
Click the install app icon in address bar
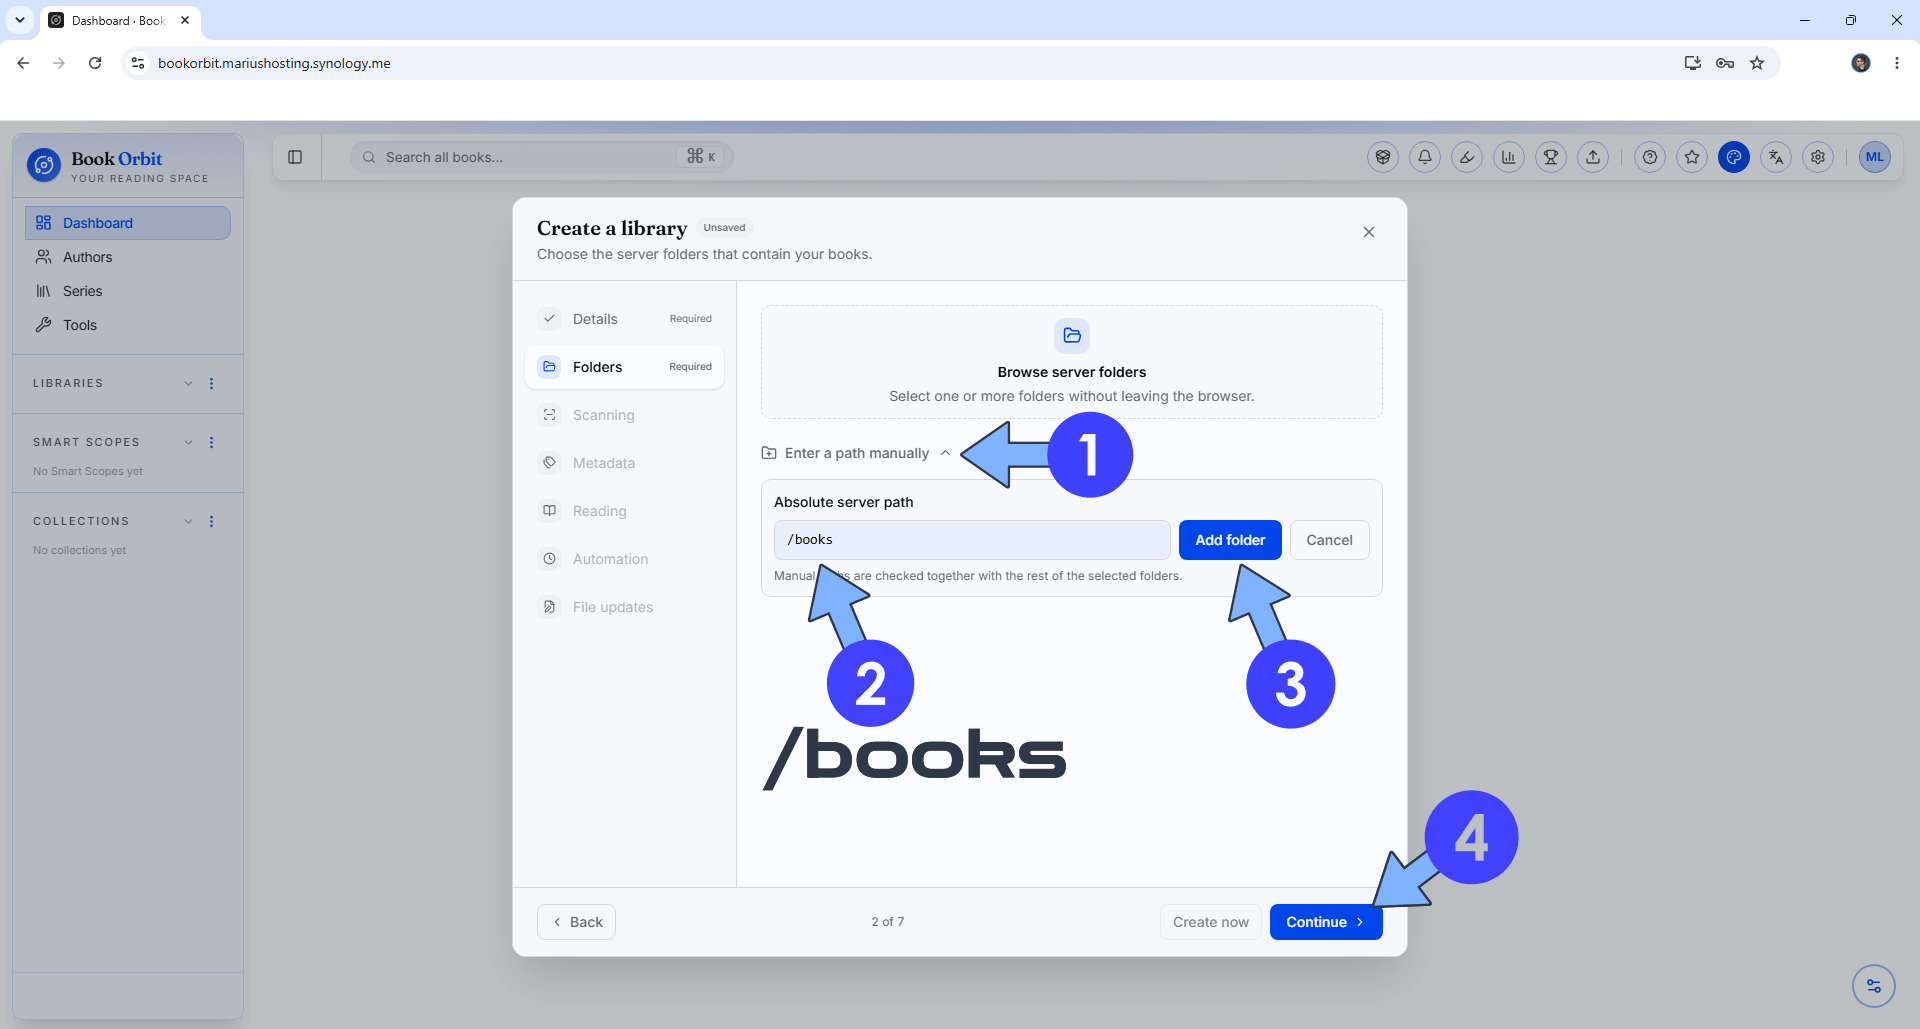(1693, 63)
